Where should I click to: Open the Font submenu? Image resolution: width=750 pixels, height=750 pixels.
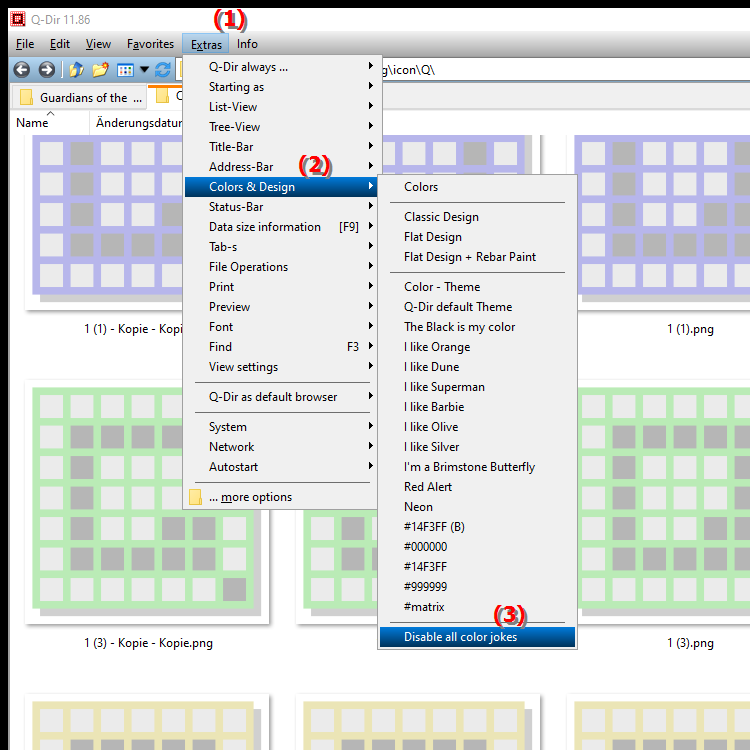point(281,327)
